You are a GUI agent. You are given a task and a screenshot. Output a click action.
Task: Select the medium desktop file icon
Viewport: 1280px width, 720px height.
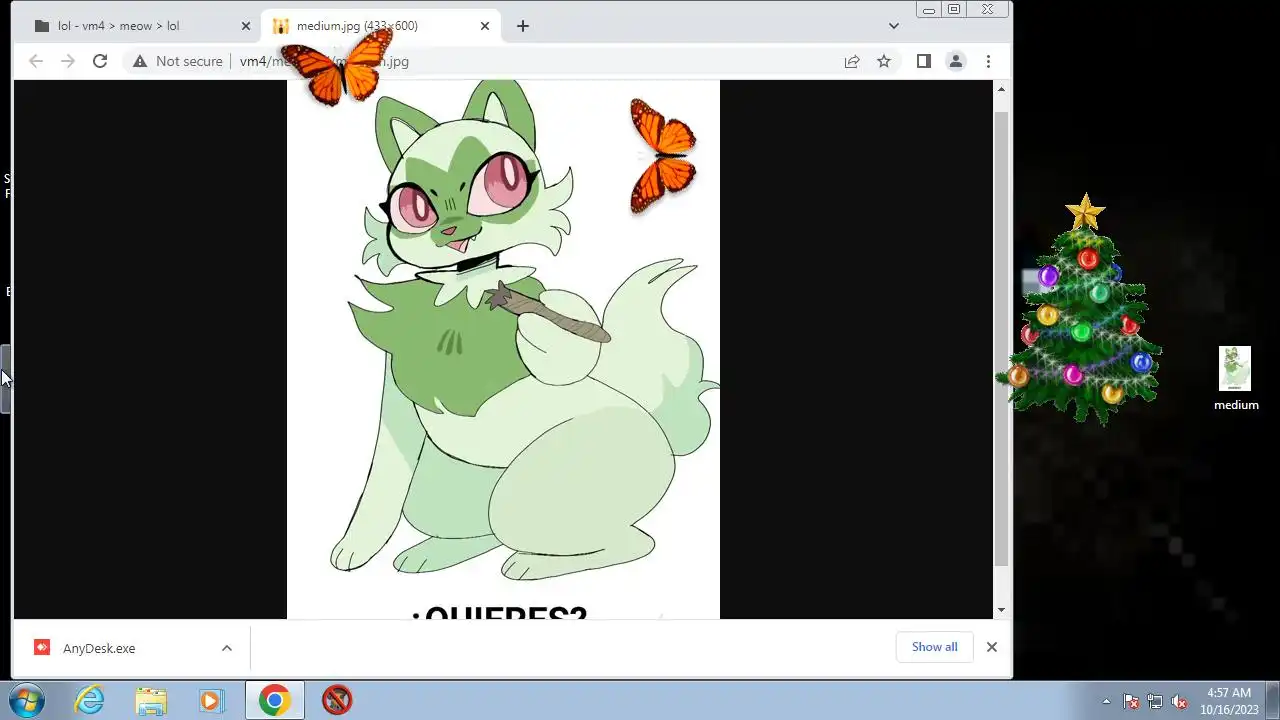pos(1236,378)
